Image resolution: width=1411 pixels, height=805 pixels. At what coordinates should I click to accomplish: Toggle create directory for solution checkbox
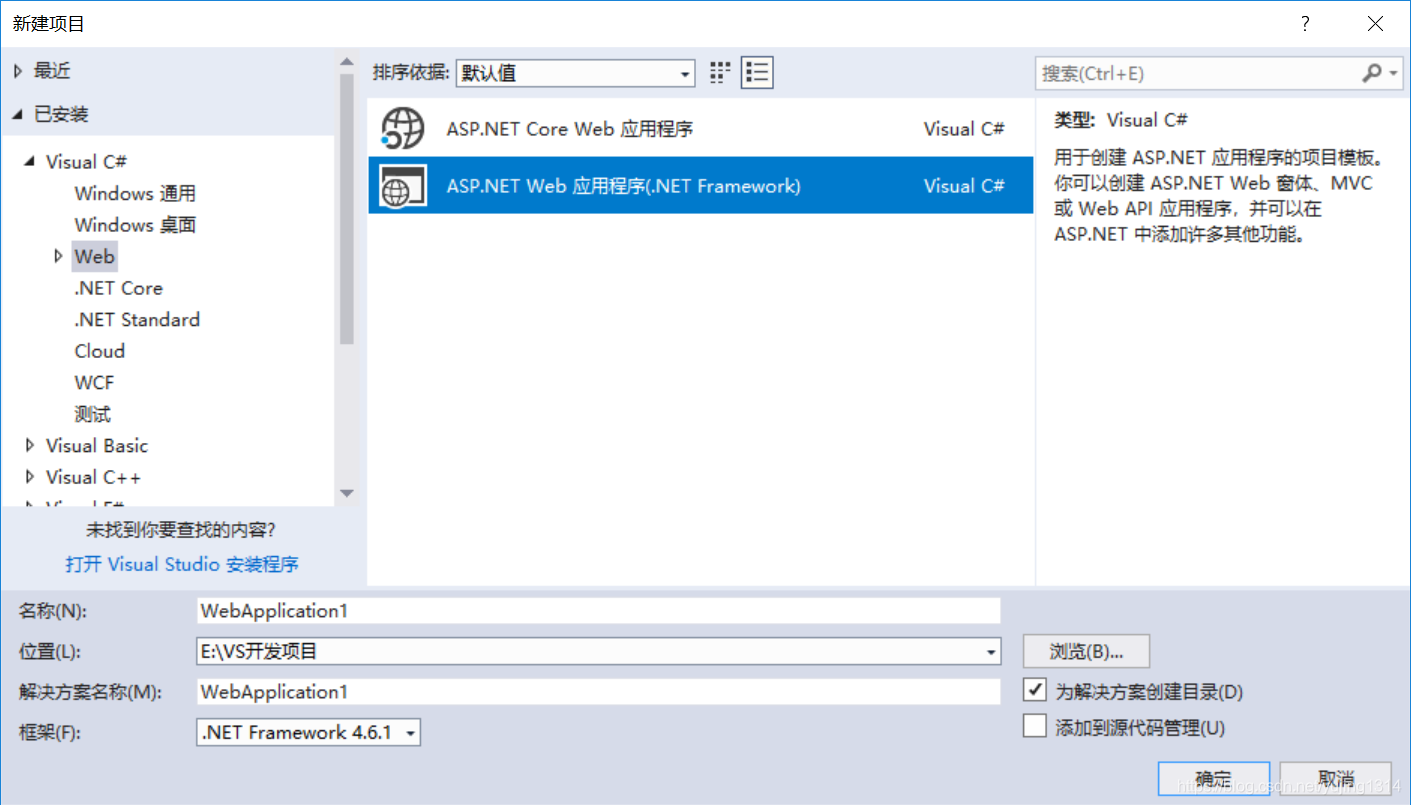pos(1035,690)
